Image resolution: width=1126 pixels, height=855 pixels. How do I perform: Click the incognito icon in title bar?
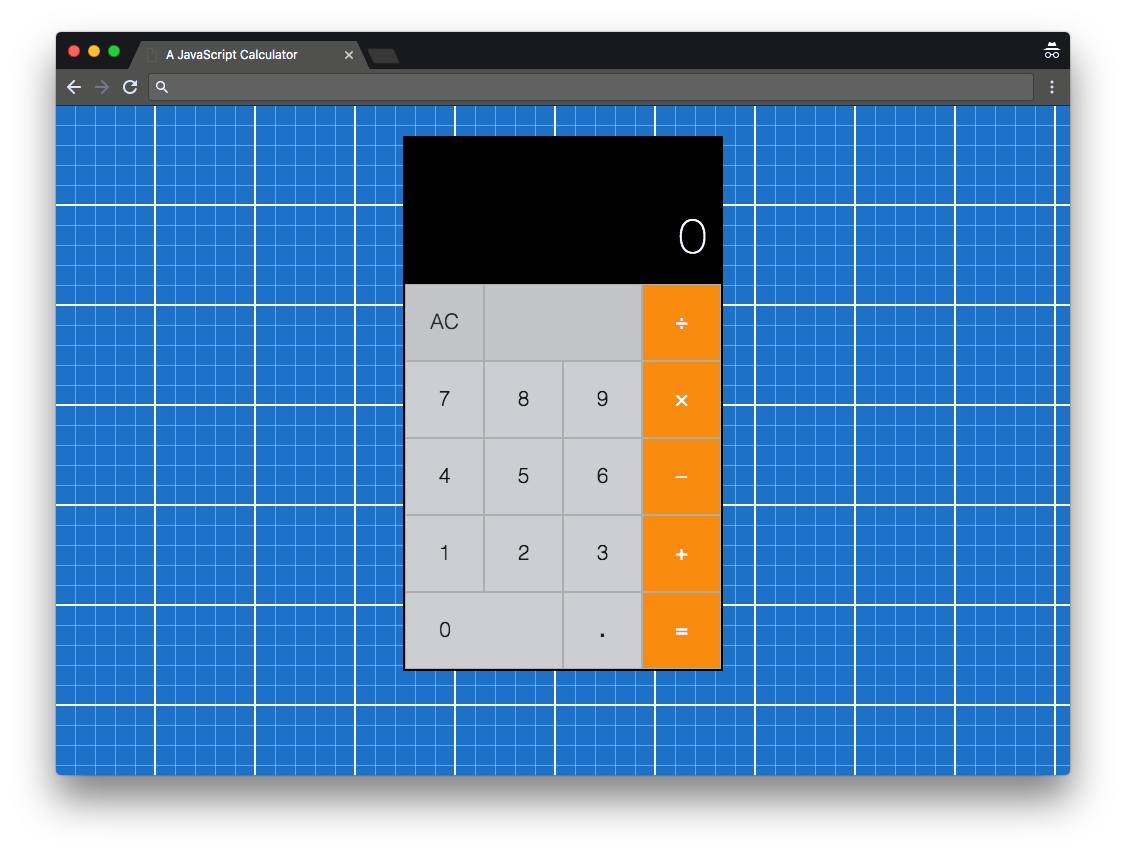[x=1051, y=51]
